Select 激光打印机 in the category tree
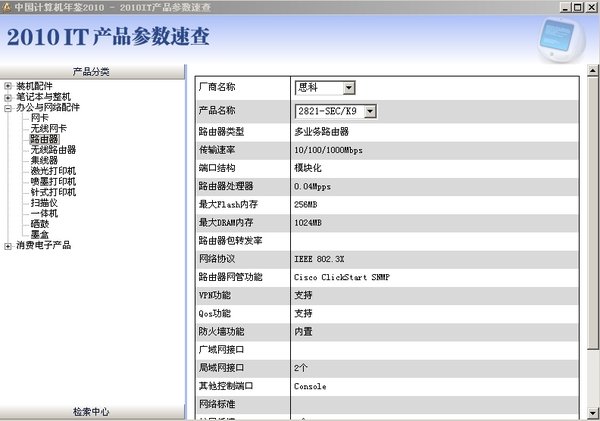Image resolution: width=600 pixels, height=421 pixels. pos(53,171)
